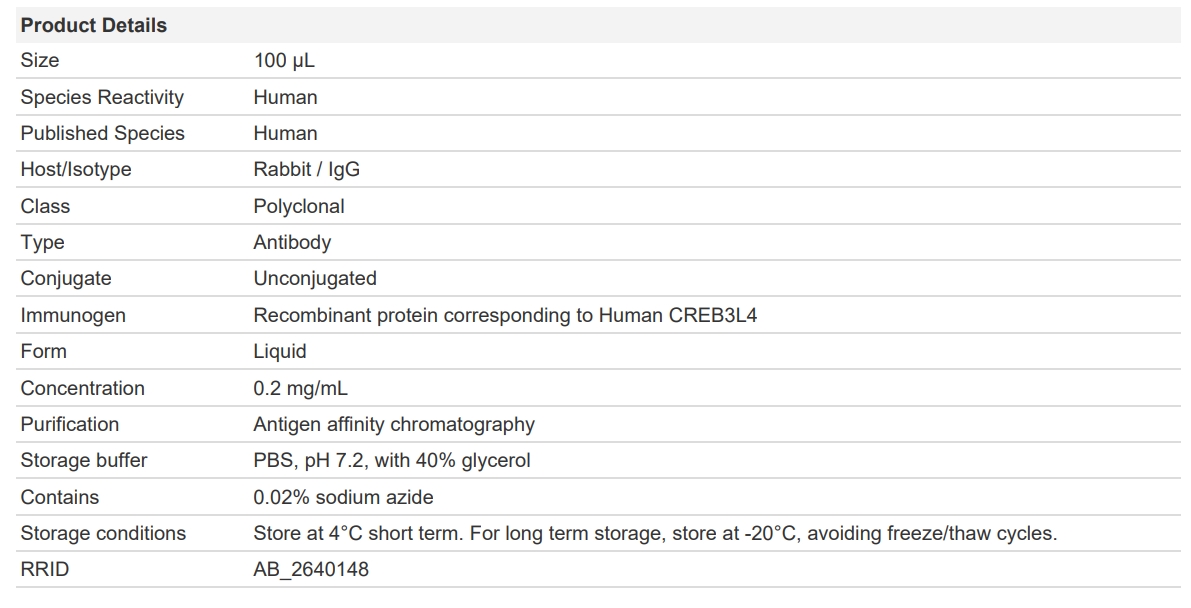Select the Rabbit / IgG value
1191x608 pixels.
point(306,170)
